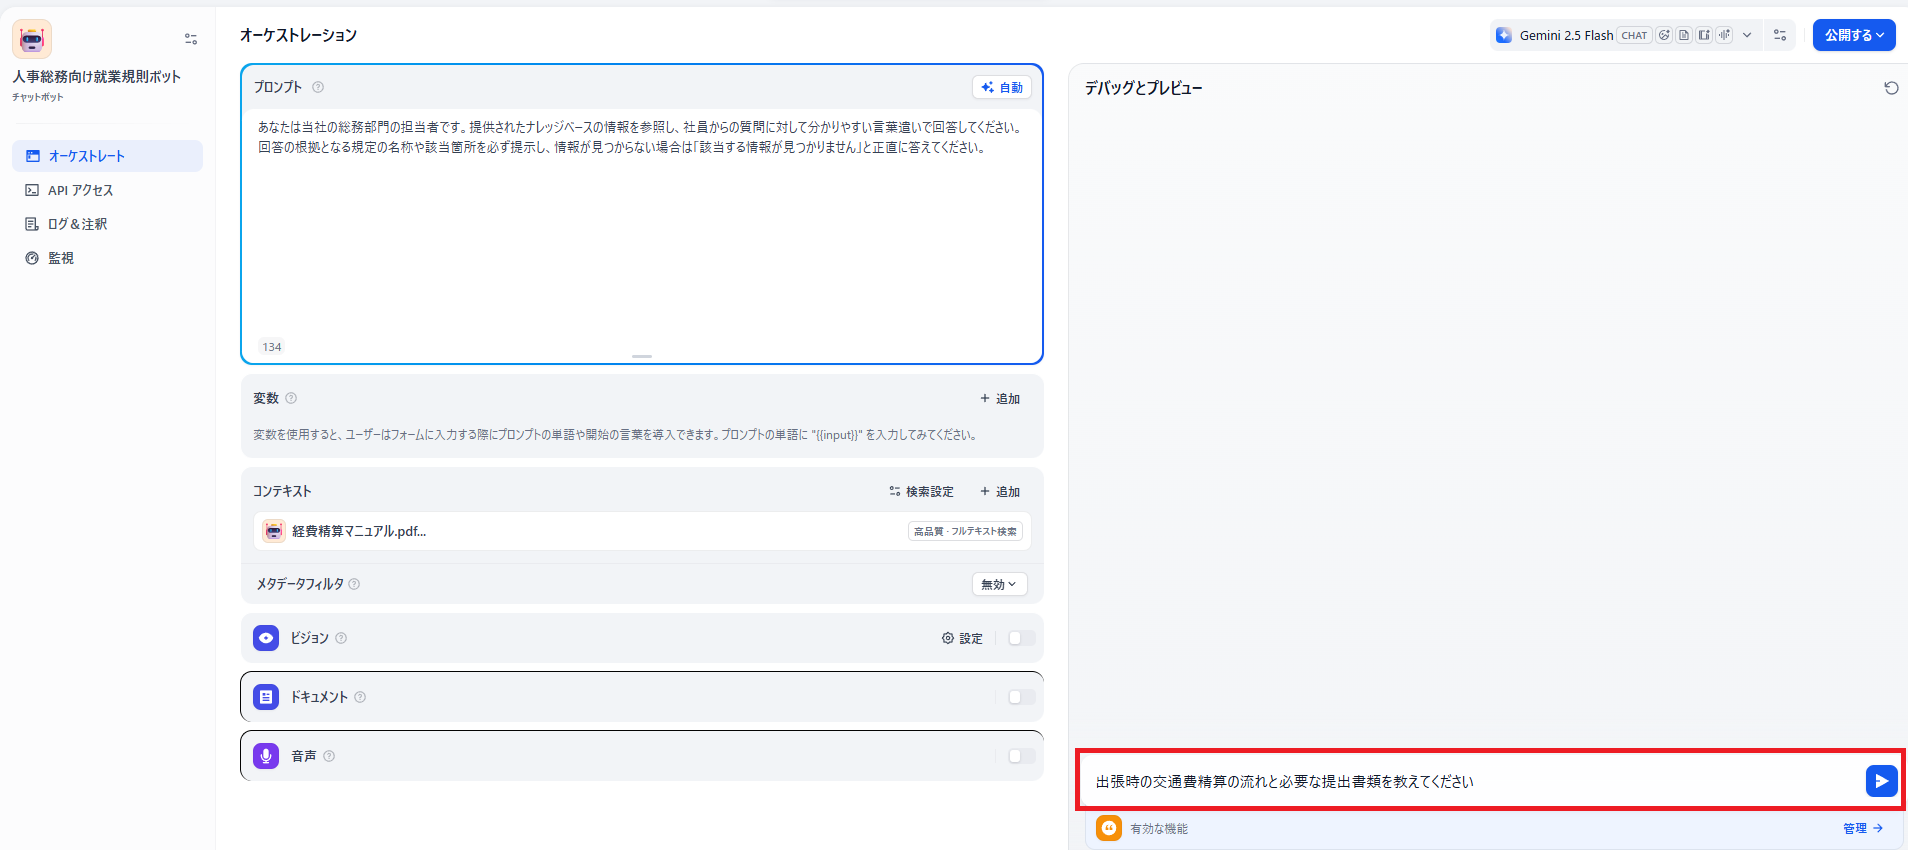Add a new variable with 追加

(1000, 398)
